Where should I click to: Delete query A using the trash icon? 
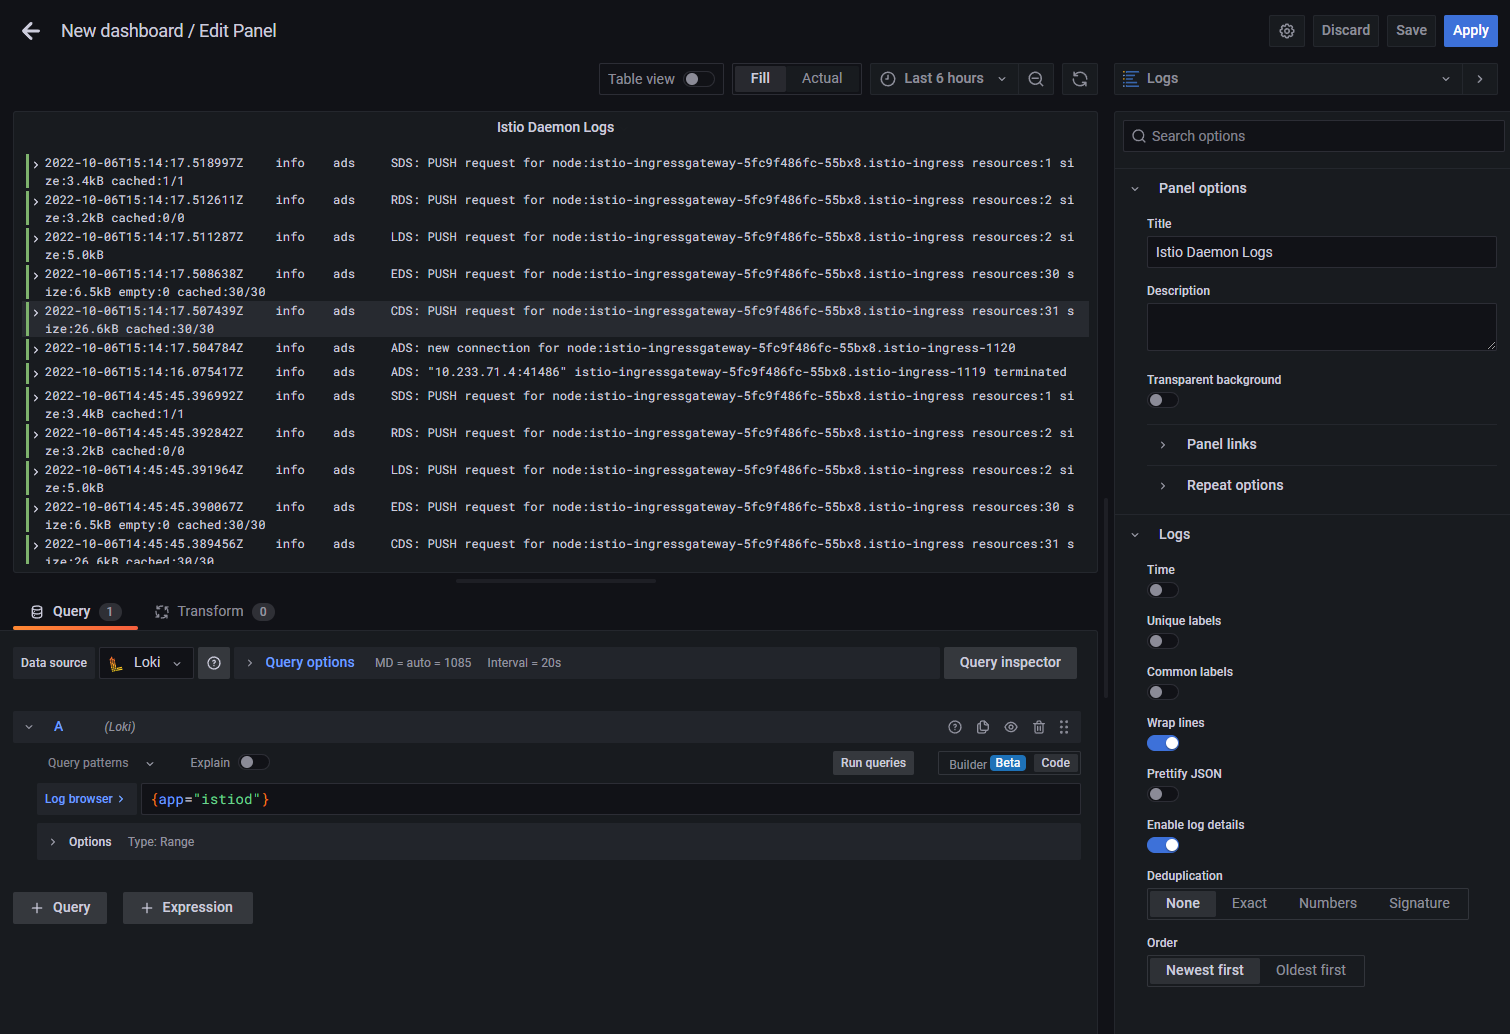coord(1039,727)
